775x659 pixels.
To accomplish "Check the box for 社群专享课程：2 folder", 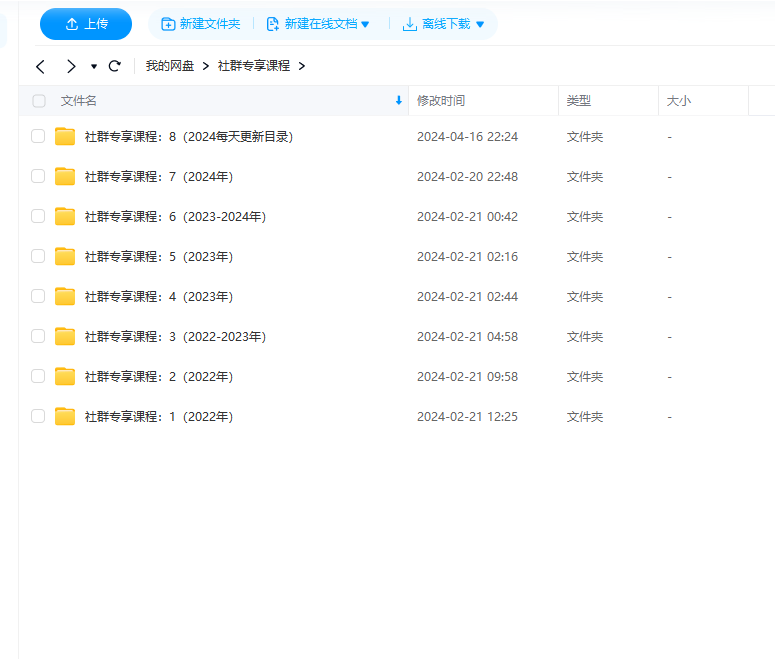I will tap(38, 376).
